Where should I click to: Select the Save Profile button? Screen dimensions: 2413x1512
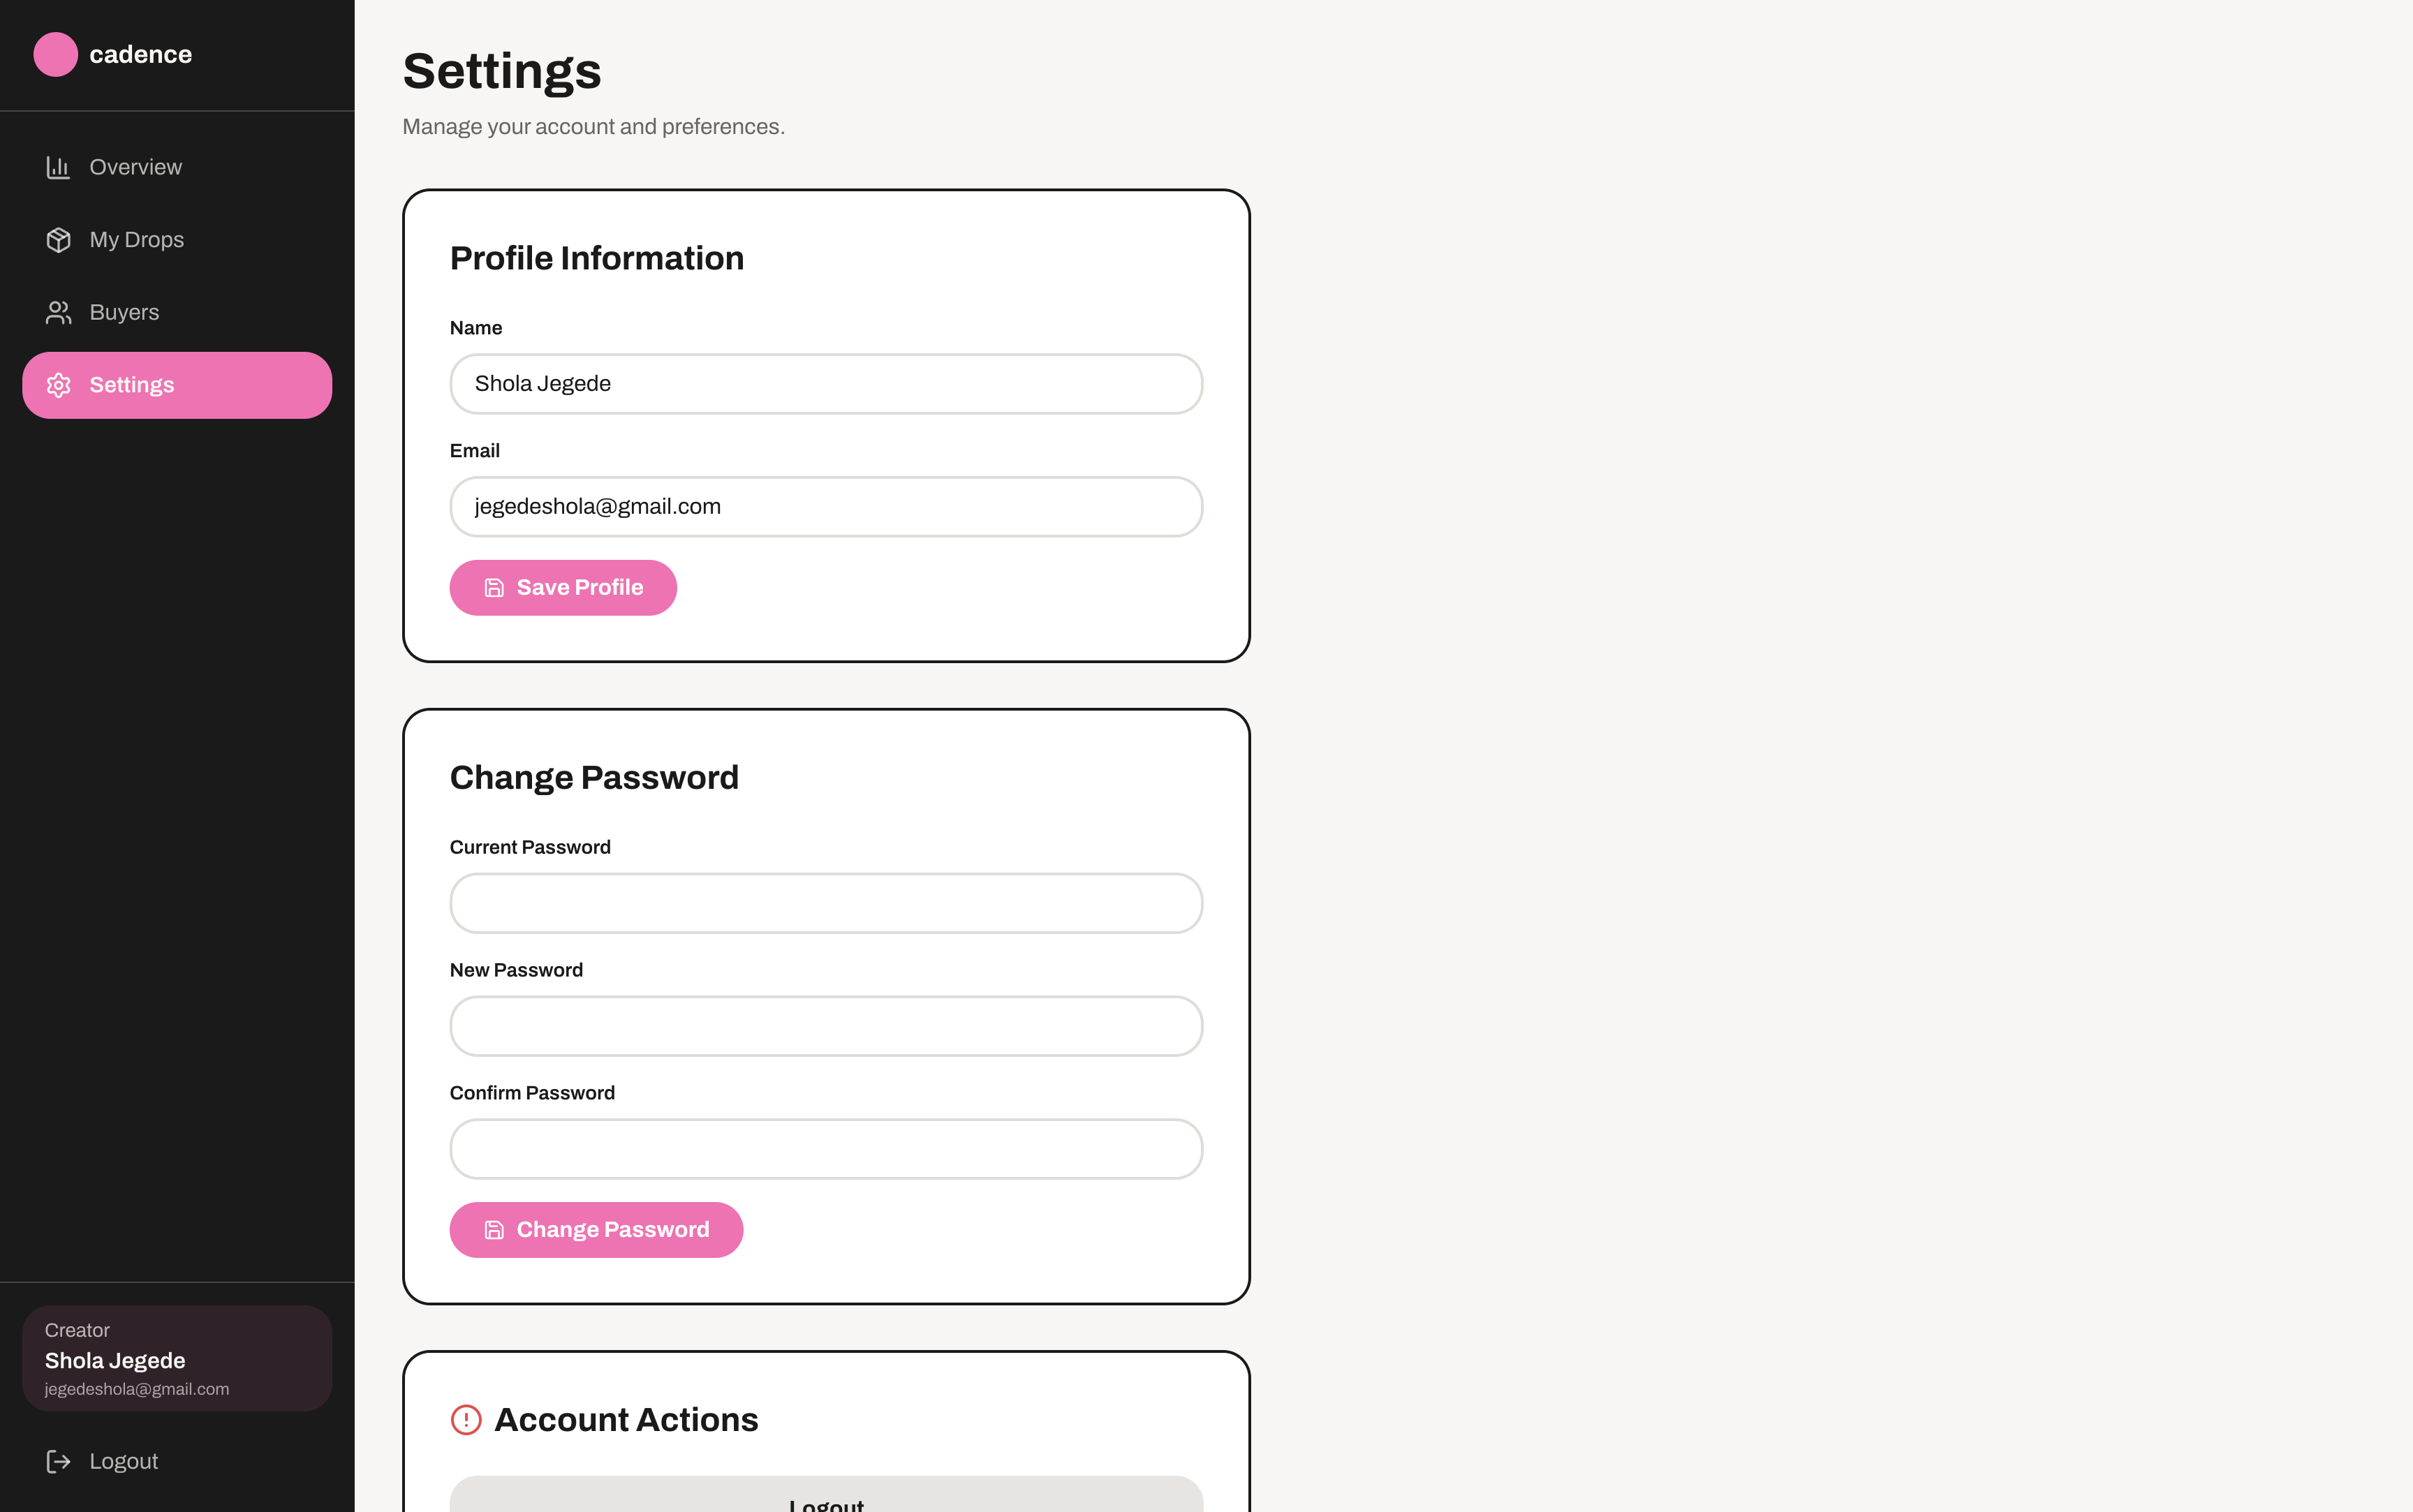coord(563,588)
